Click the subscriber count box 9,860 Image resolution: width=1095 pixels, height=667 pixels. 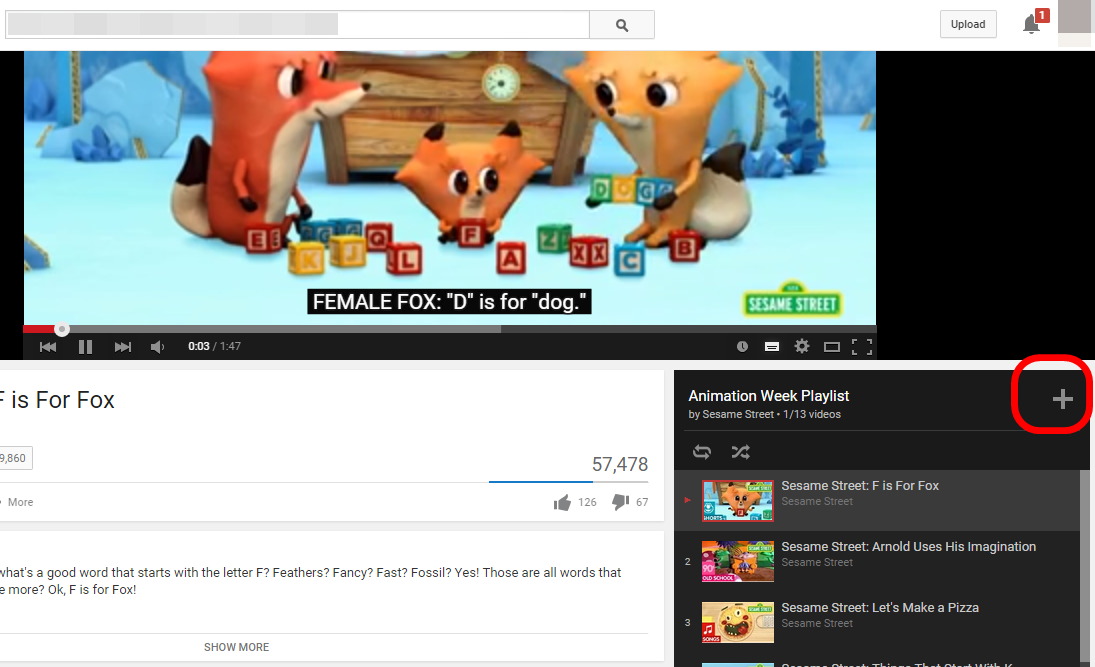(x=15, y=458)
